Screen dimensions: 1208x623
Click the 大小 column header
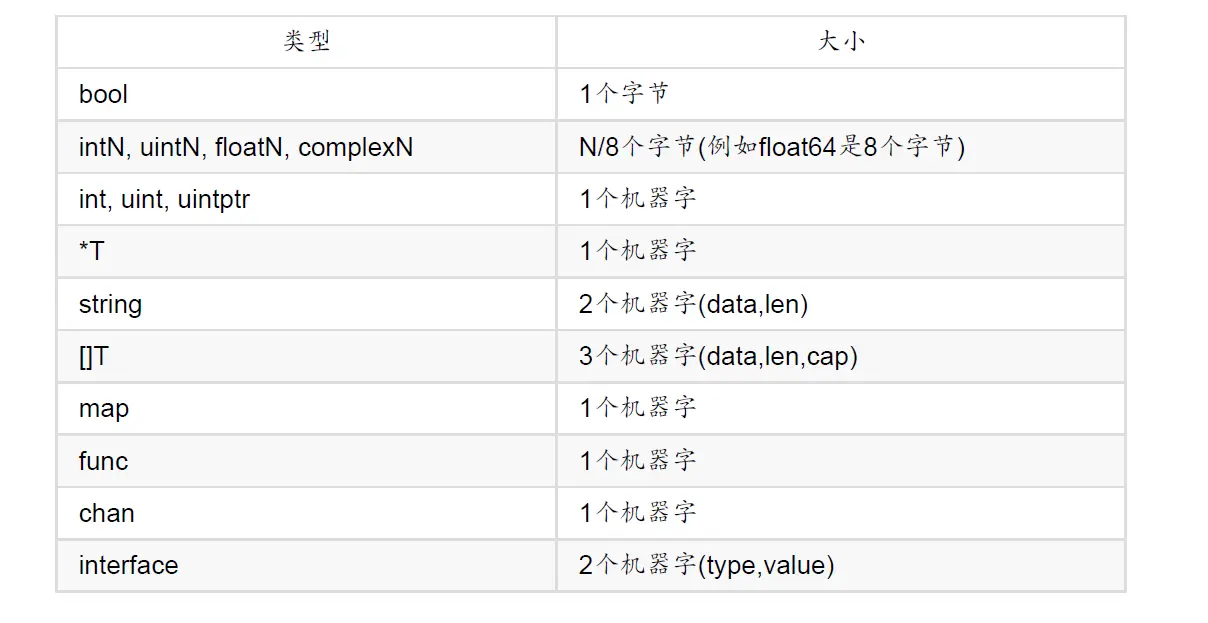click(840, 42)
